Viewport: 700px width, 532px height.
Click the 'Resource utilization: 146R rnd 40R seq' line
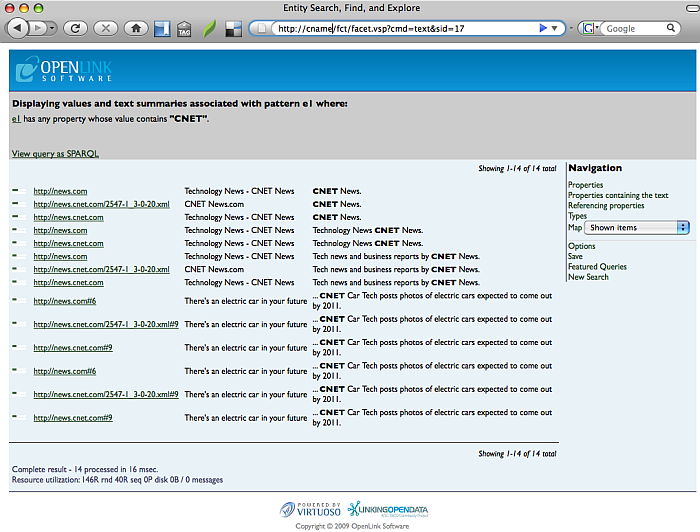coord(117,480)
